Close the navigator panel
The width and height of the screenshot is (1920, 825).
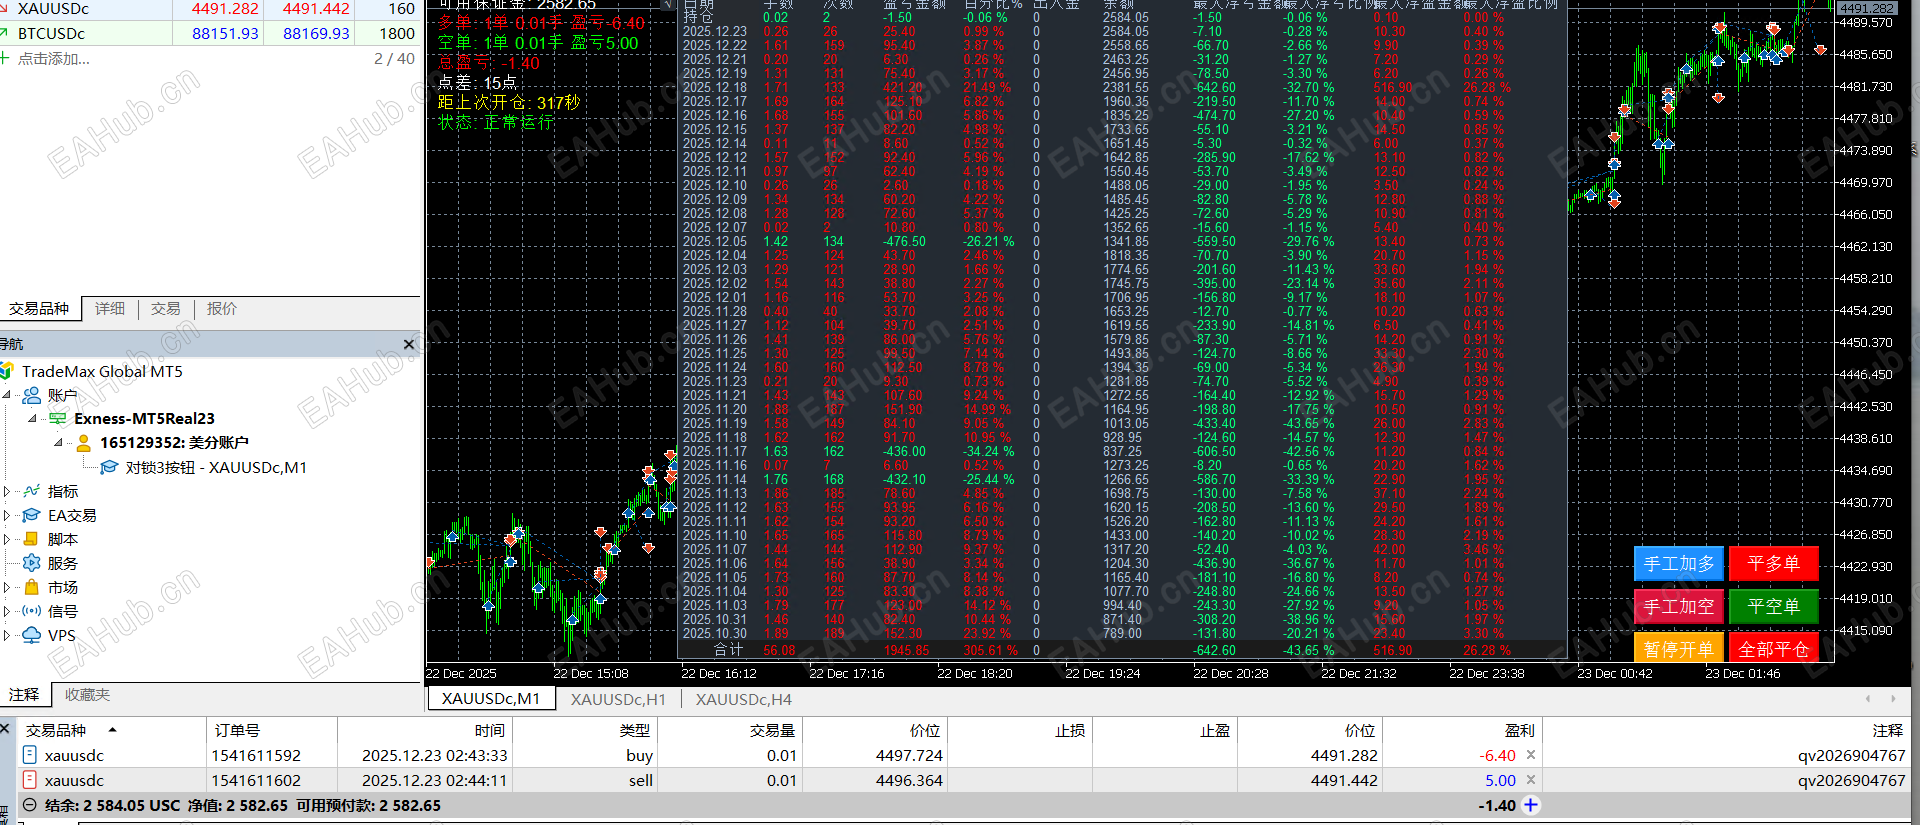pyautogui.click(x=408, y=344)
